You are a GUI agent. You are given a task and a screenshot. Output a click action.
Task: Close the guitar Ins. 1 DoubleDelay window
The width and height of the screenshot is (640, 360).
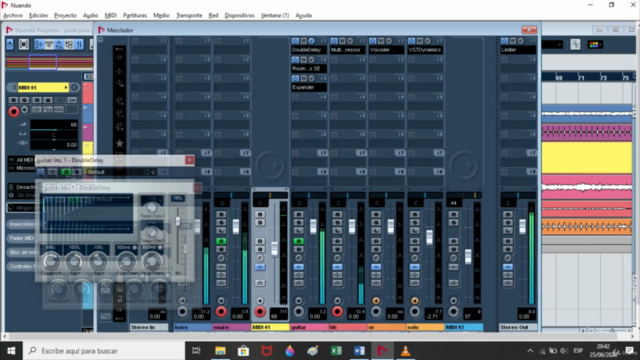[189, 160]
